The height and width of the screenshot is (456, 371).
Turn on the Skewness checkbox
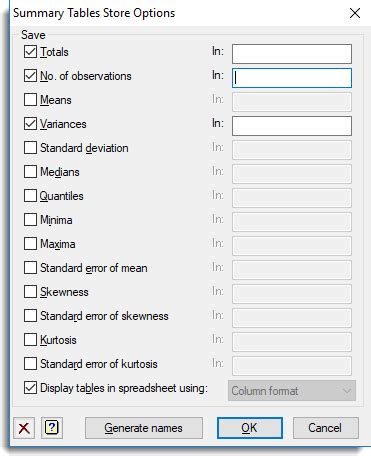[x=30, y=292]
